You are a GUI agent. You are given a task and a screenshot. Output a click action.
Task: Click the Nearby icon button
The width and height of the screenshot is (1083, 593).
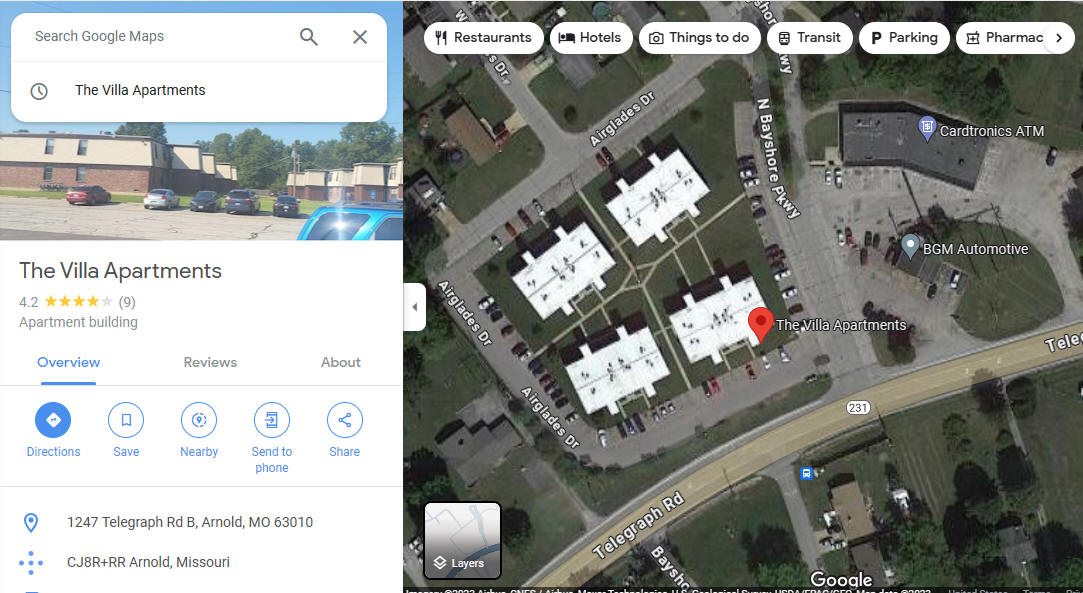coord(199,420)
